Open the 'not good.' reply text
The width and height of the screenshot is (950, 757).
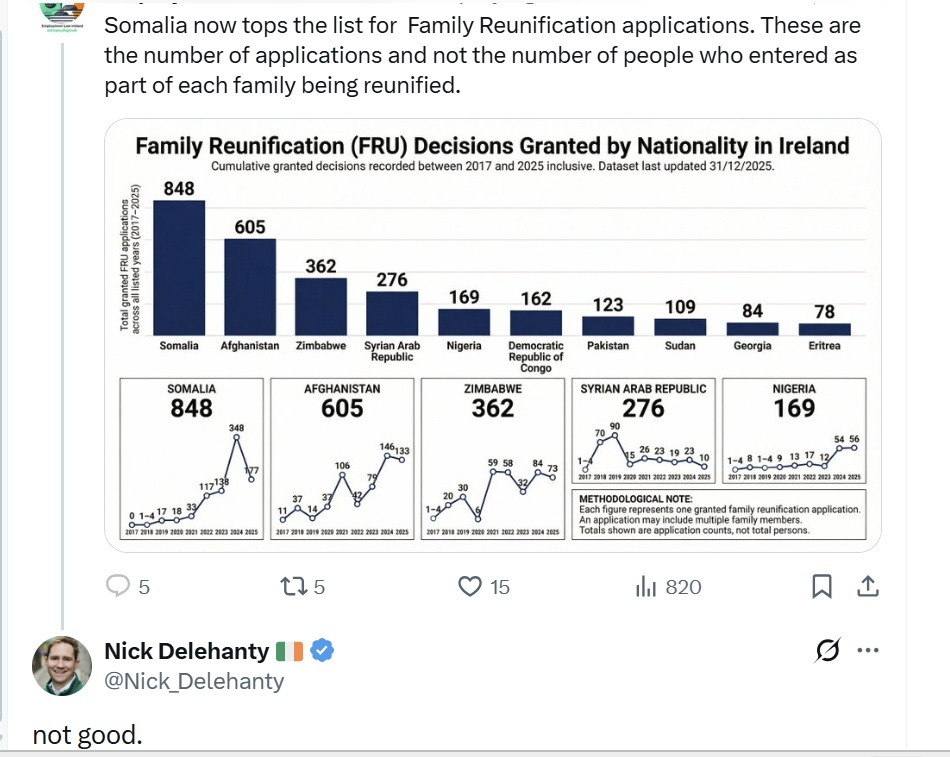click(88, 735)
